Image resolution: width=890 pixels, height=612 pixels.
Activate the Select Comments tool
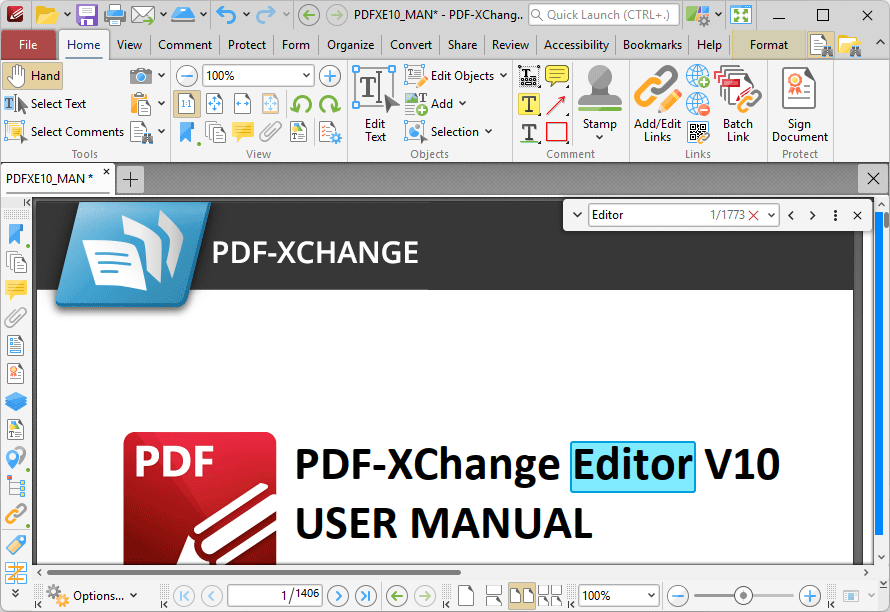pyautogui.click(x=64, y=132)
